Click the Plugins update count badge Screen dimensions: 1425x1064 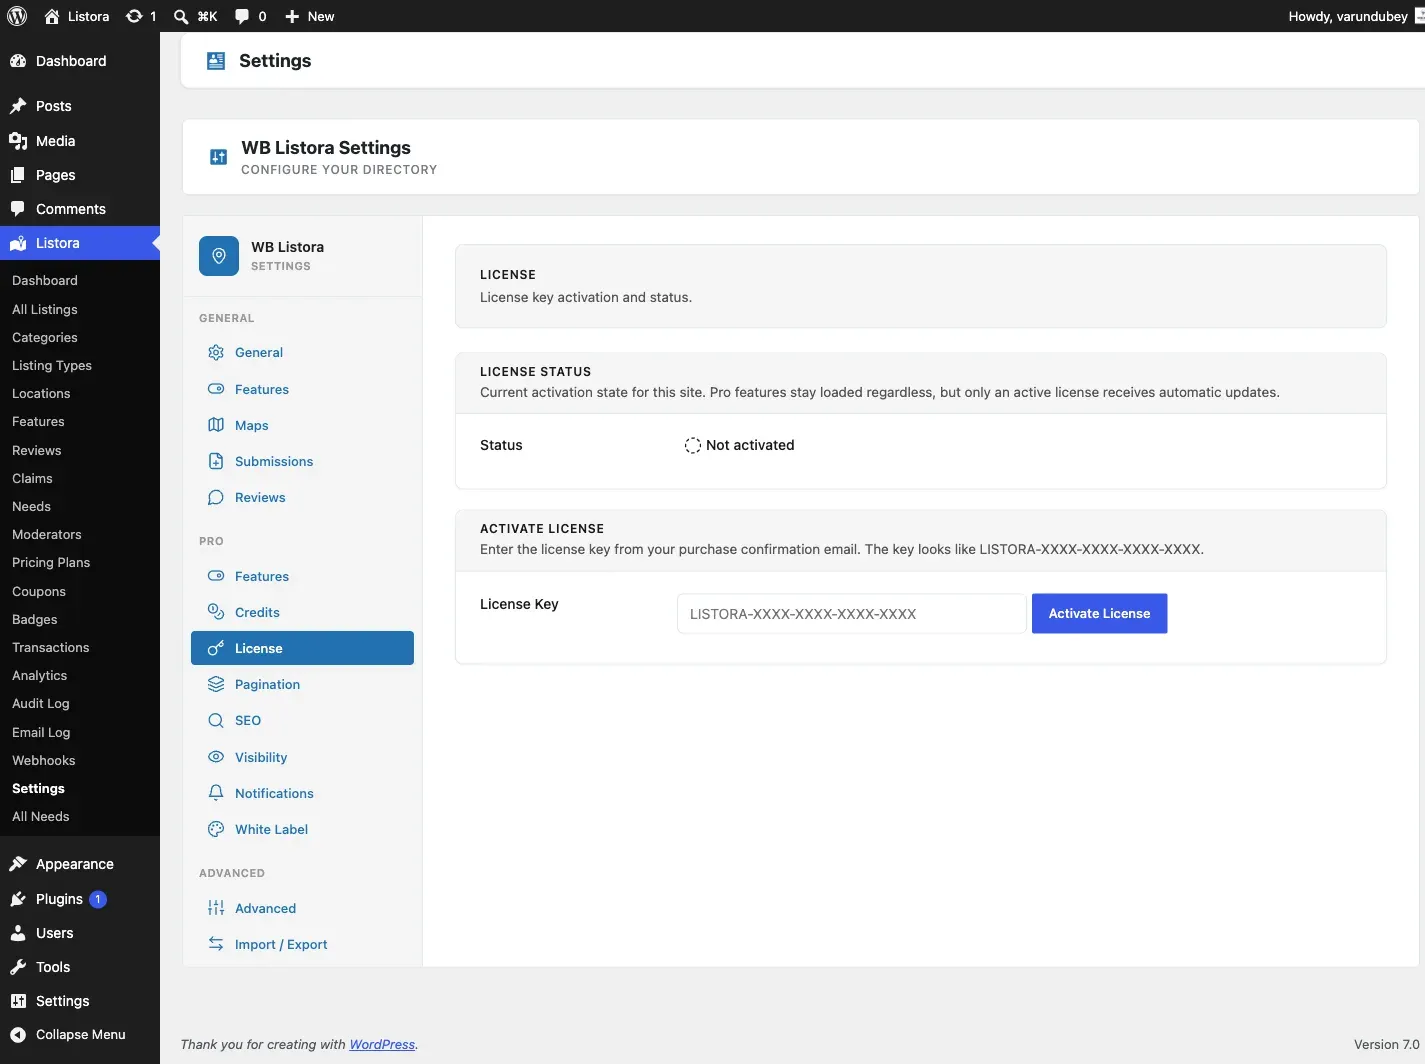pyautogui.click(x=98, y=899)
